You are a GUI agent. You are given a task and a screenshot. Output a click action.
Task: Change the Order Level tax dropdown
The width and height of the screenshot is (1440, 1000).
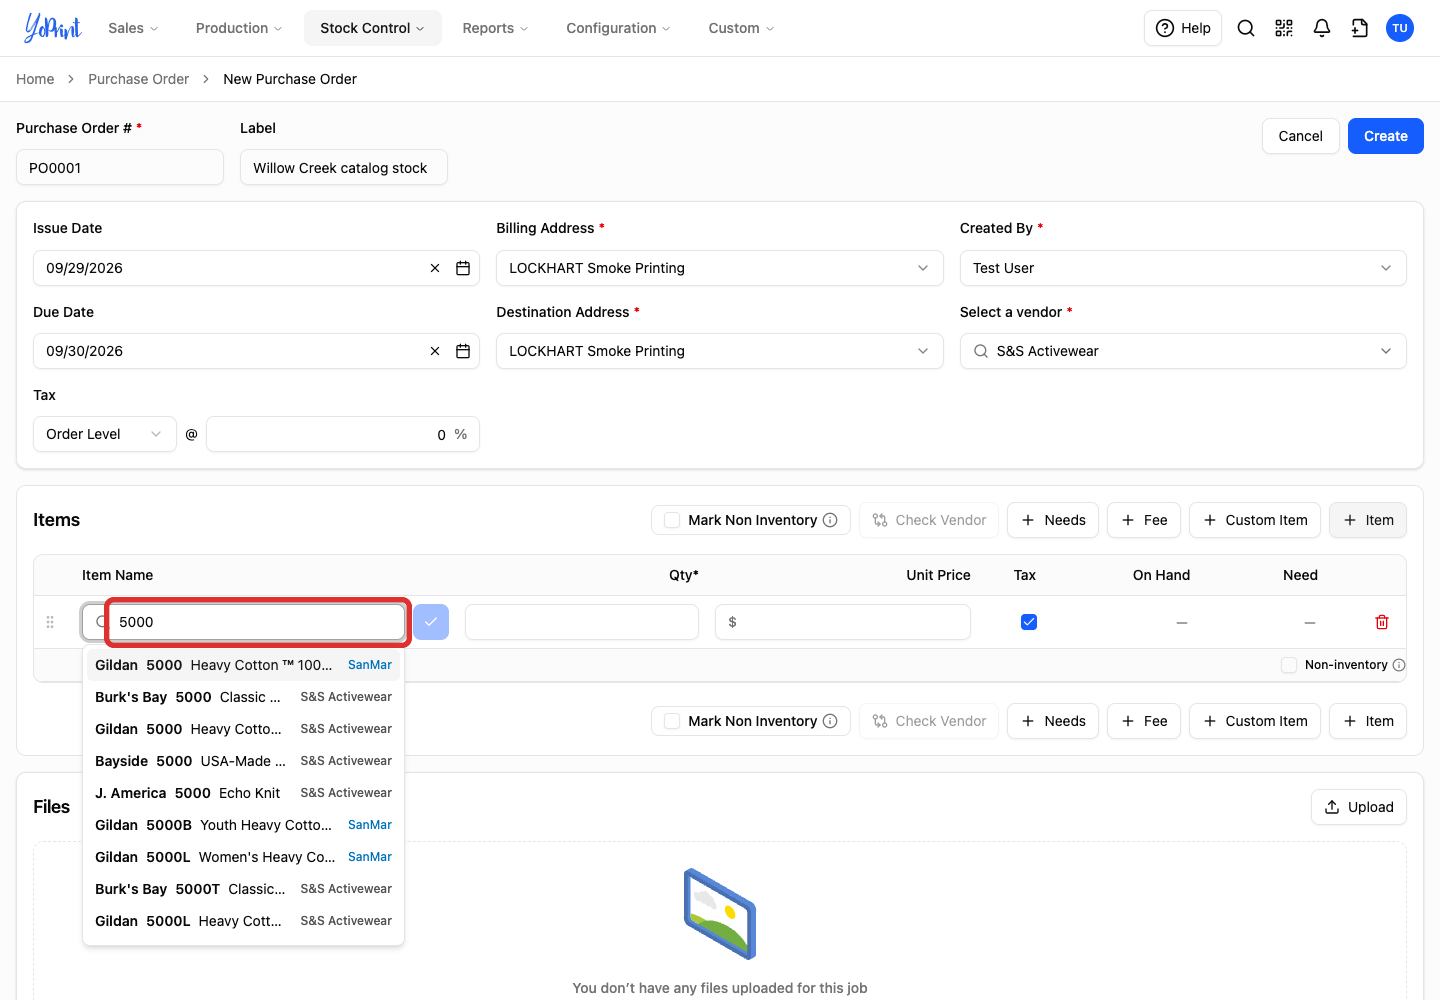105,434
